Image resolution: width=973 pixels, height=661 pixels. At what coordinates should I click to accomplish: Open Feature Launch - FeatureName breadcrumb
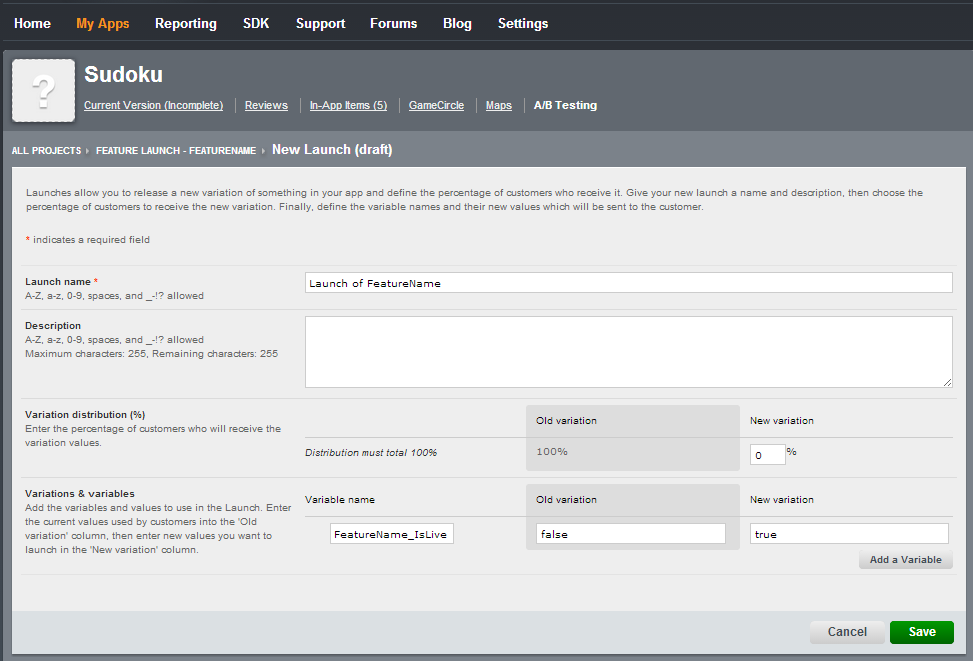[x=176, y=150]
